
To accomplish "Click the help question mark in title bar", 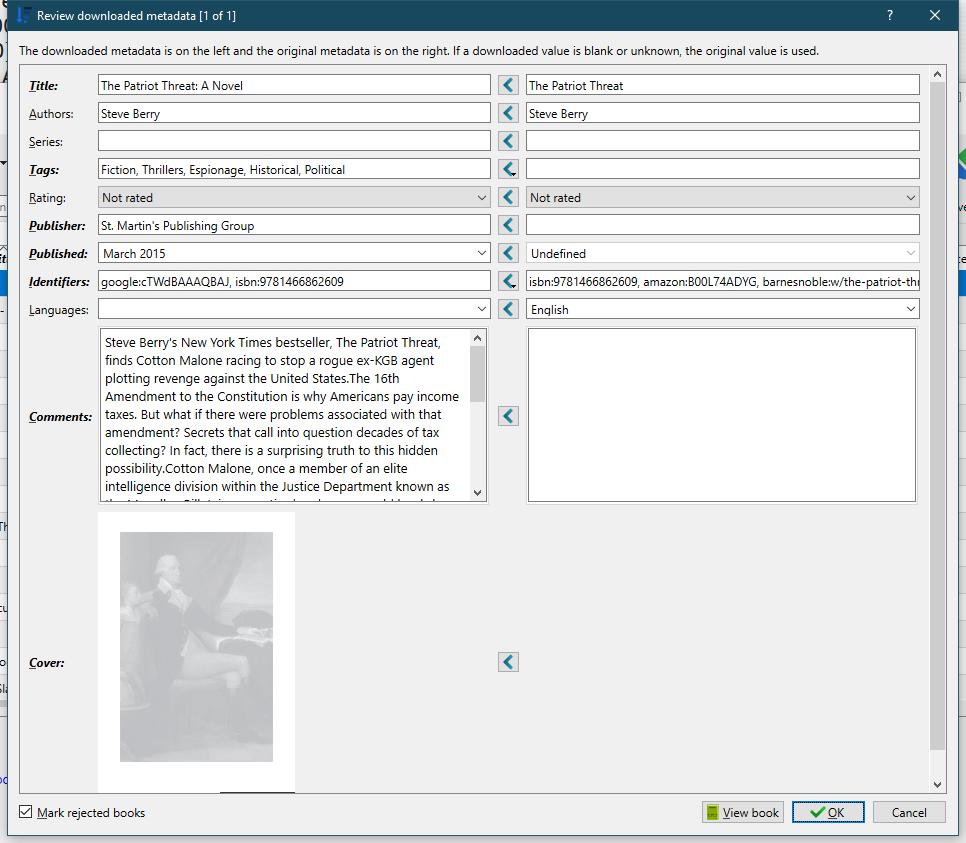I will pyautogui.click(x=890, y=15).
